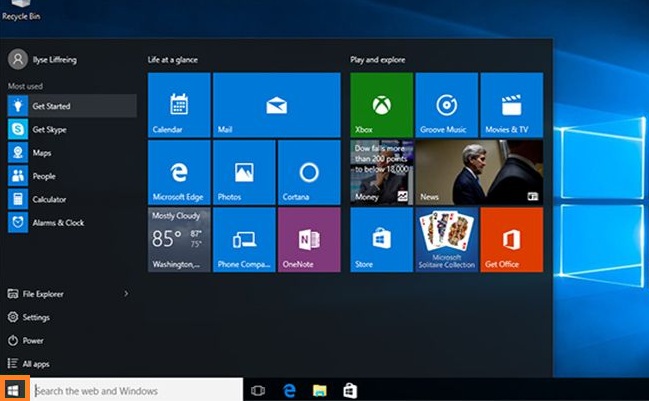Show All apps list
Viewport: 649px width, 401px height.
tap(29, 364)
